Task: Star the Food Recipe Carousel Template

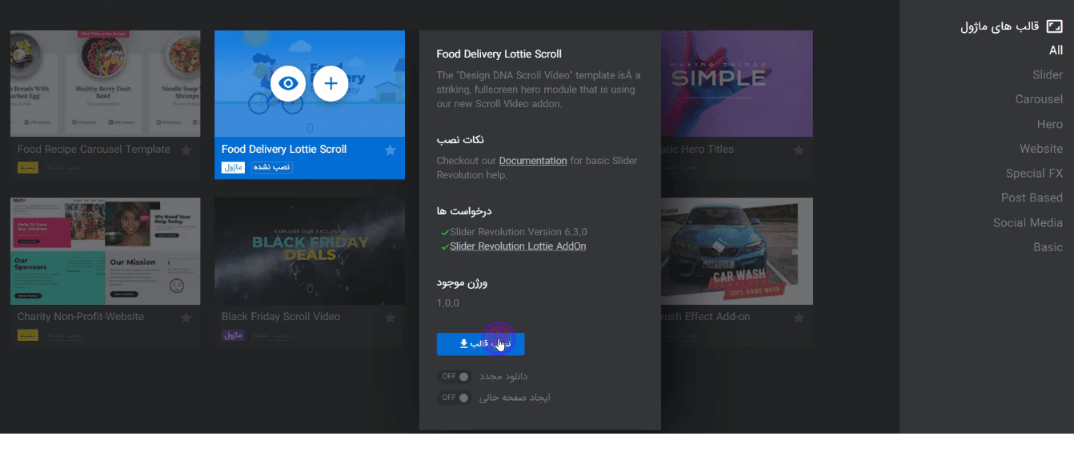Action: pos(186,150)
